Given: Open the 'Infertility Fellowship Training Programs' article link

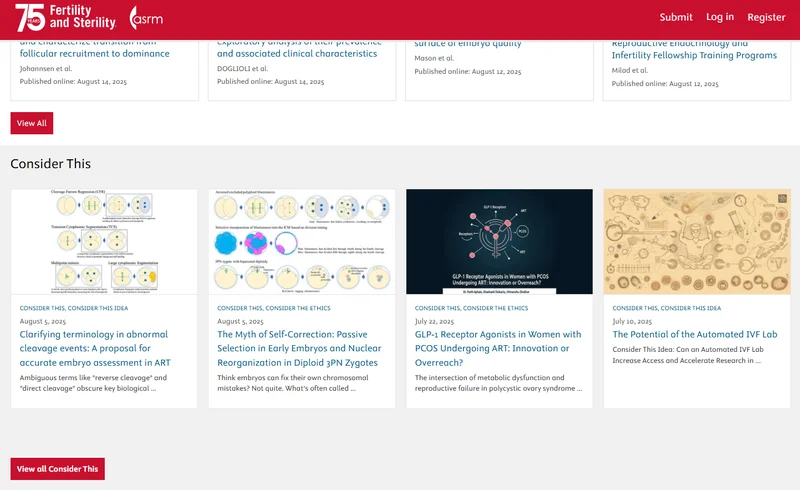Looking at the screenshot, I should tap(694, 55).
